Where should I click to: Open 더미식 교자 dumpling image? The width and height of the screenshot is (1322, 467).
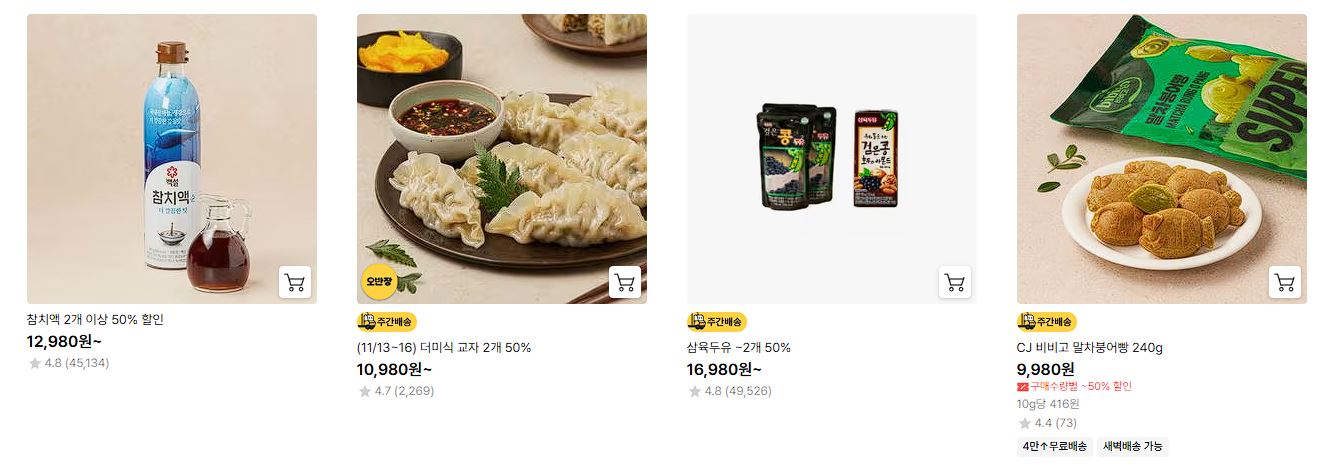[x=502, y=159]
